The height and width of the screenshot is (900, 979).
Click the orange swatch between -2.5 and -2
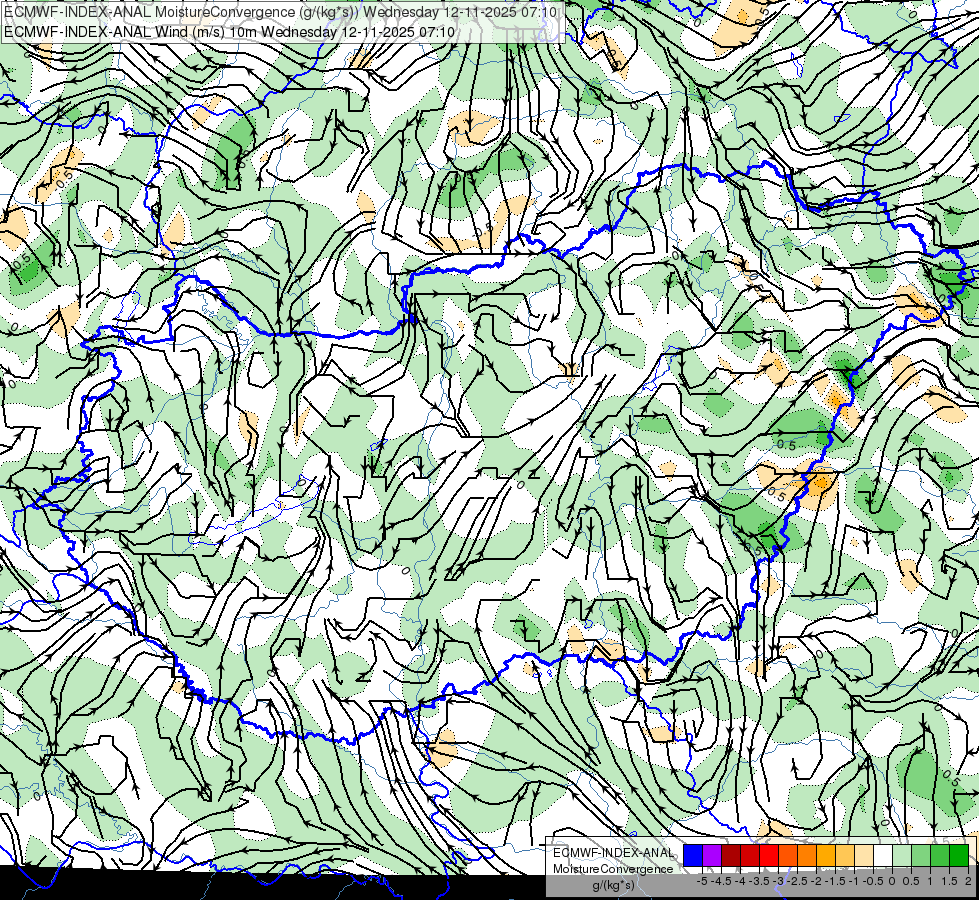[807, 855]
